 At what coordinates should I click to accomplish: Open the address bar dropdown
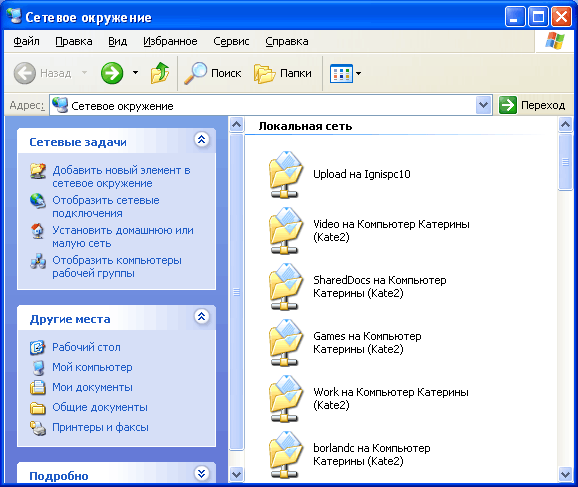(483, 105)
